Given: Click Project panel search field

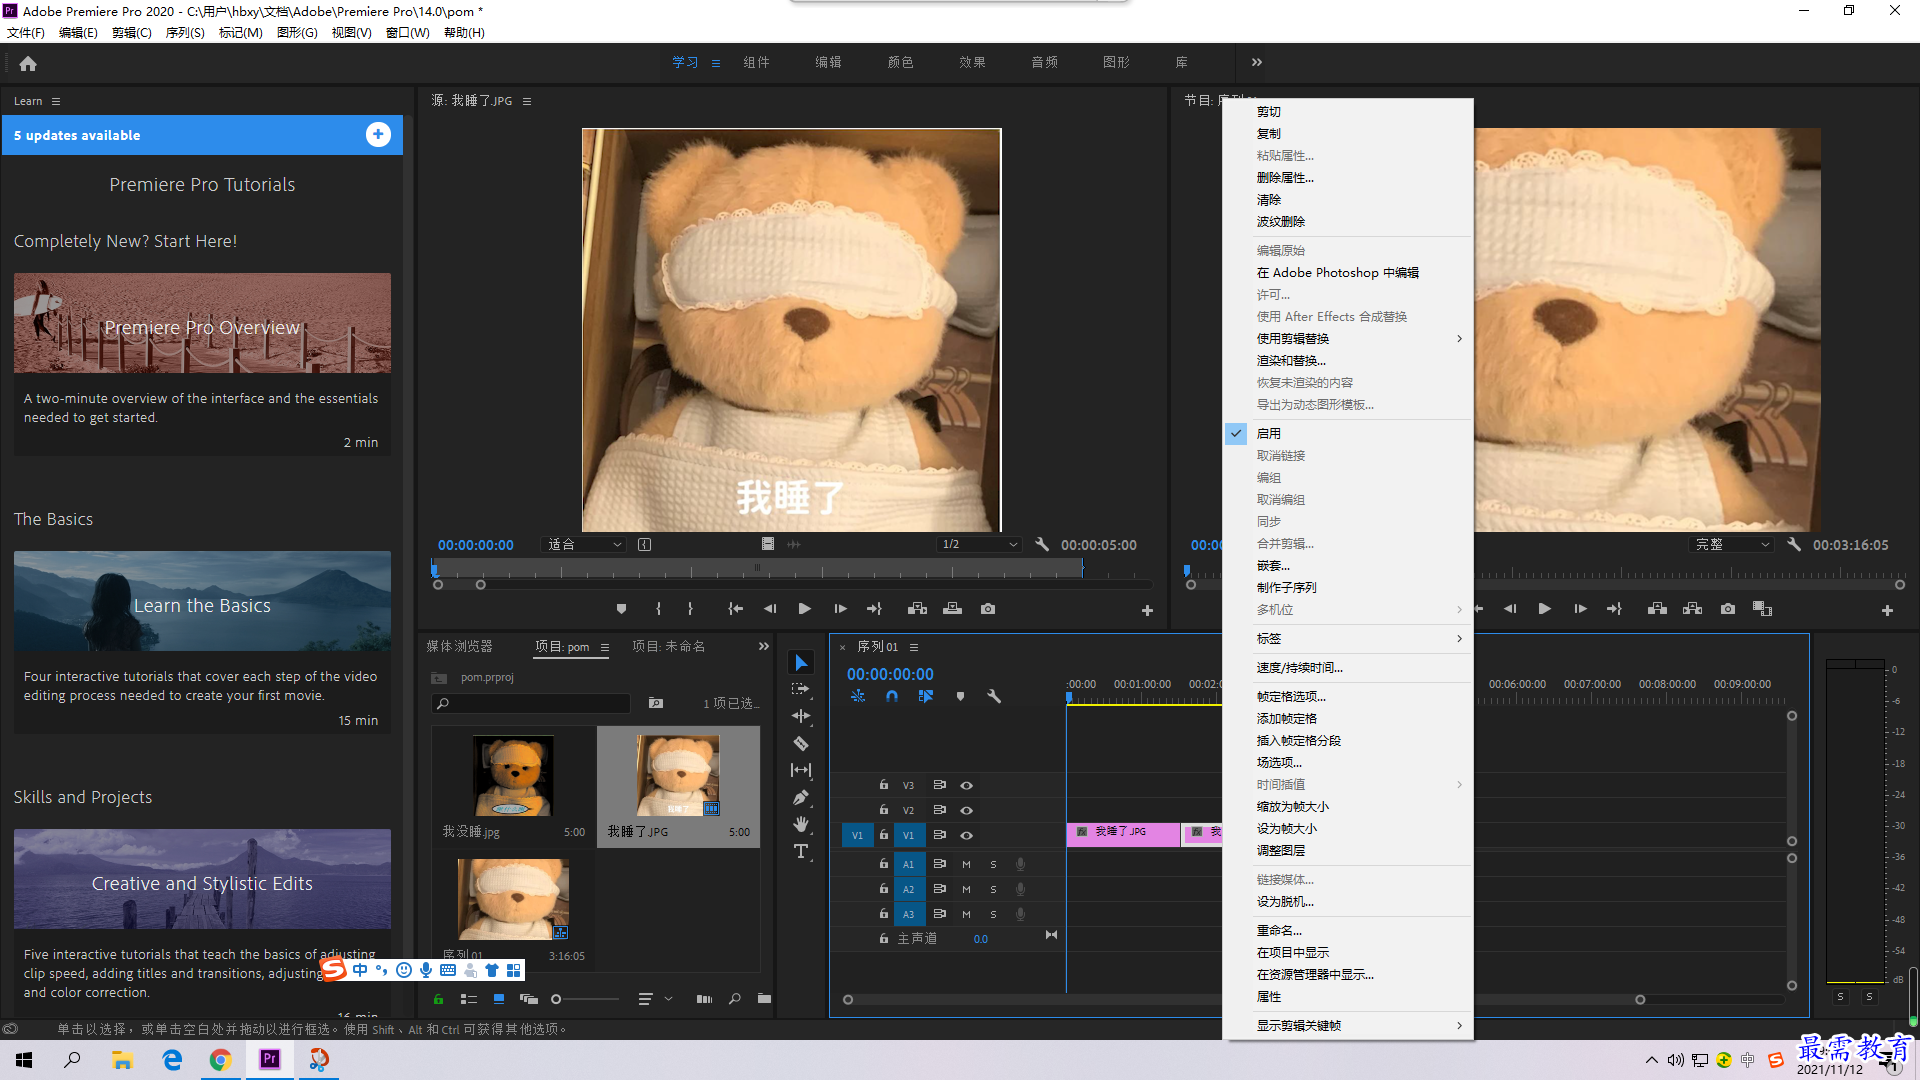Looking at the screenshot, I should (531, 703).
